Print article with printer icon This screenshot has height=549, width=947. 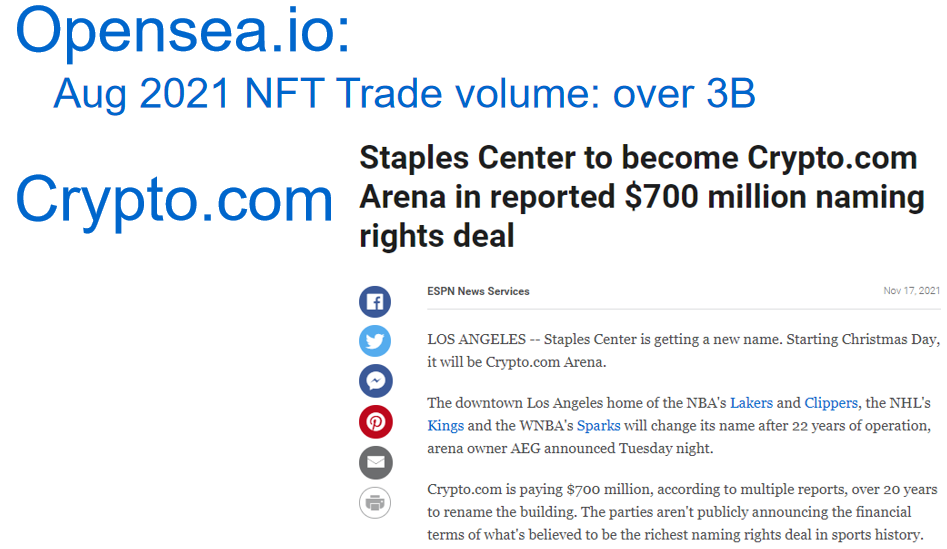375,502
